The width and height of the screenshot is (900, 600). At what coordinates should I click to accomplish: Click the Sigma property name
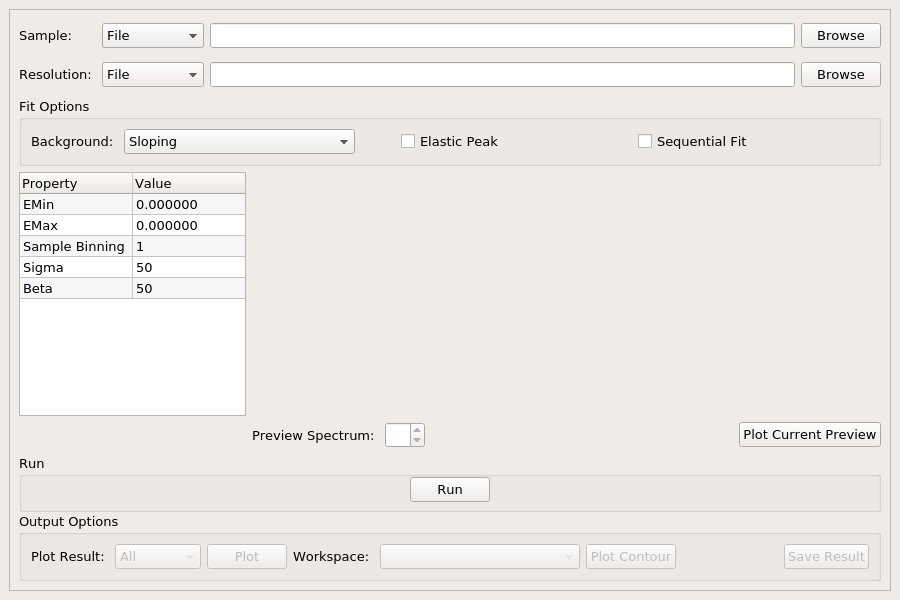point(76,268)
